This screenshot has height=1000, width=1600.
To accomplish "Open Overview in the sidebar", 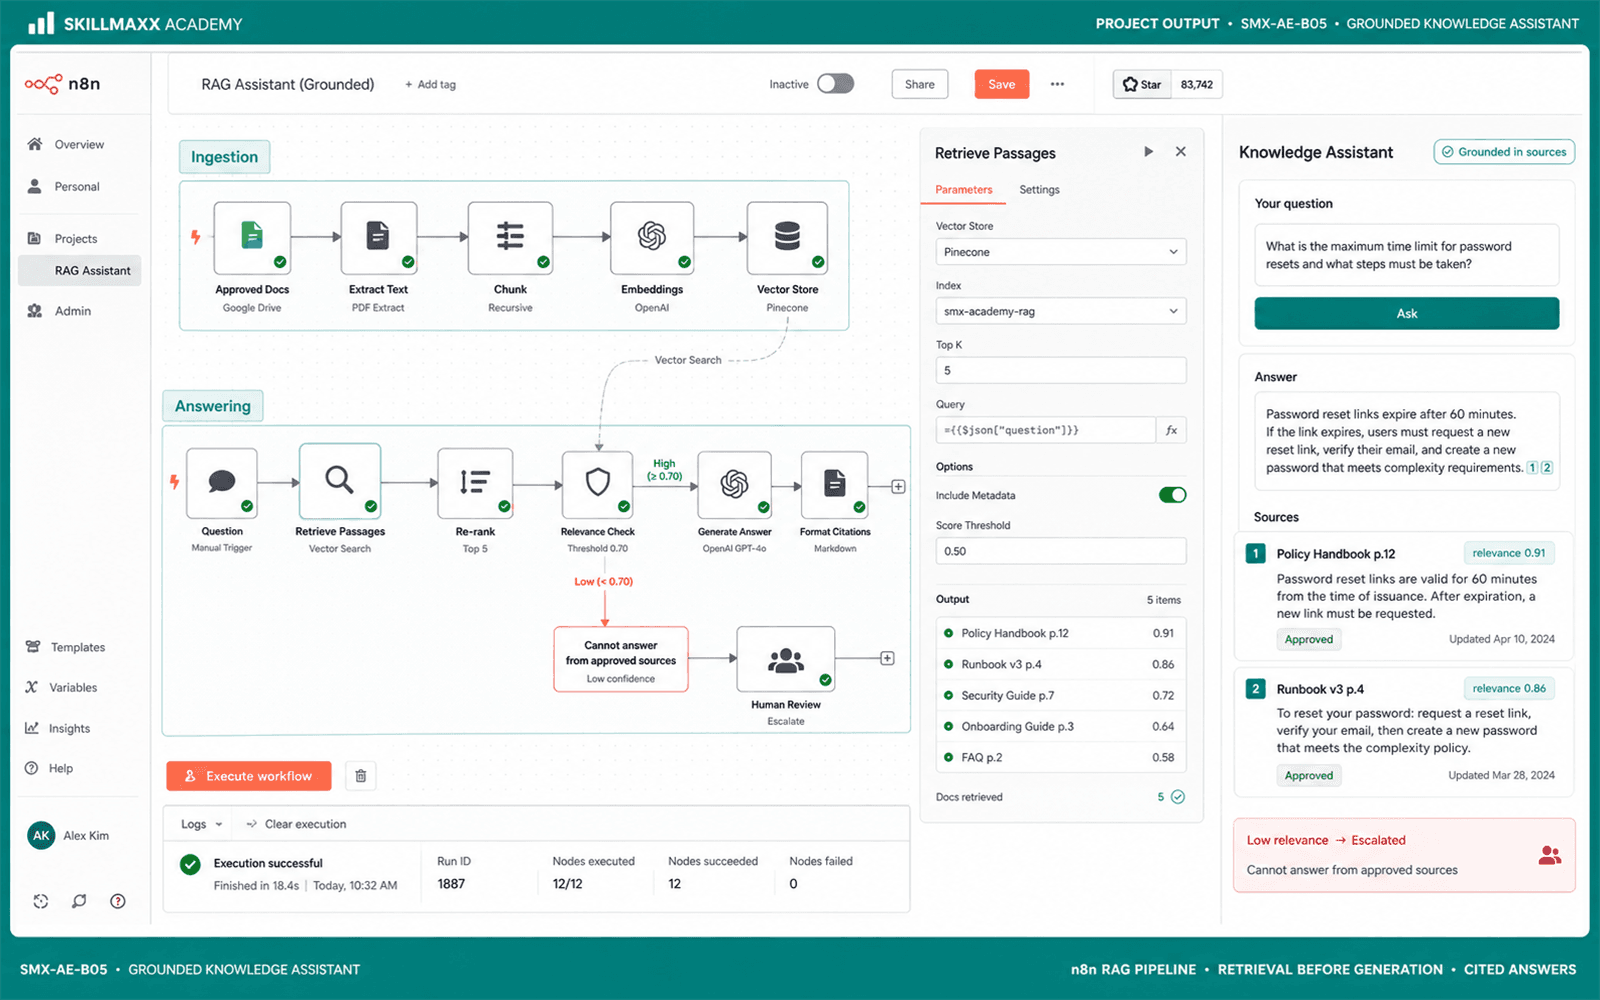I will click(79, 144).
